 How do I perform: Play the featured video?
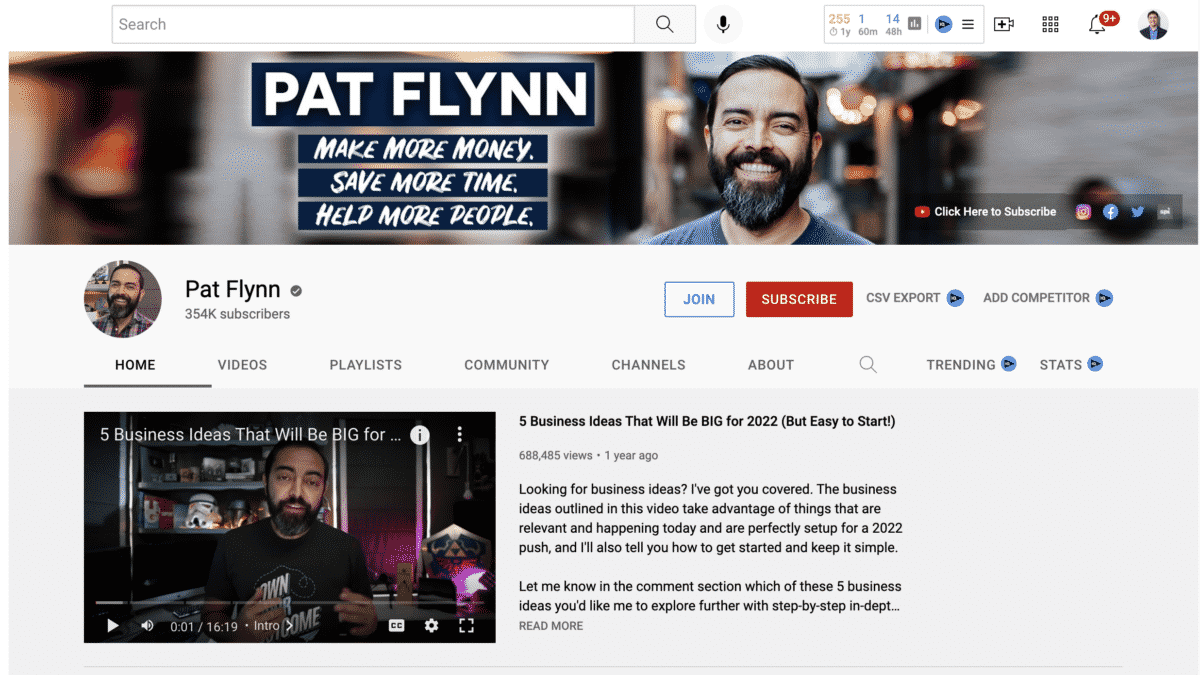[113, 626]
